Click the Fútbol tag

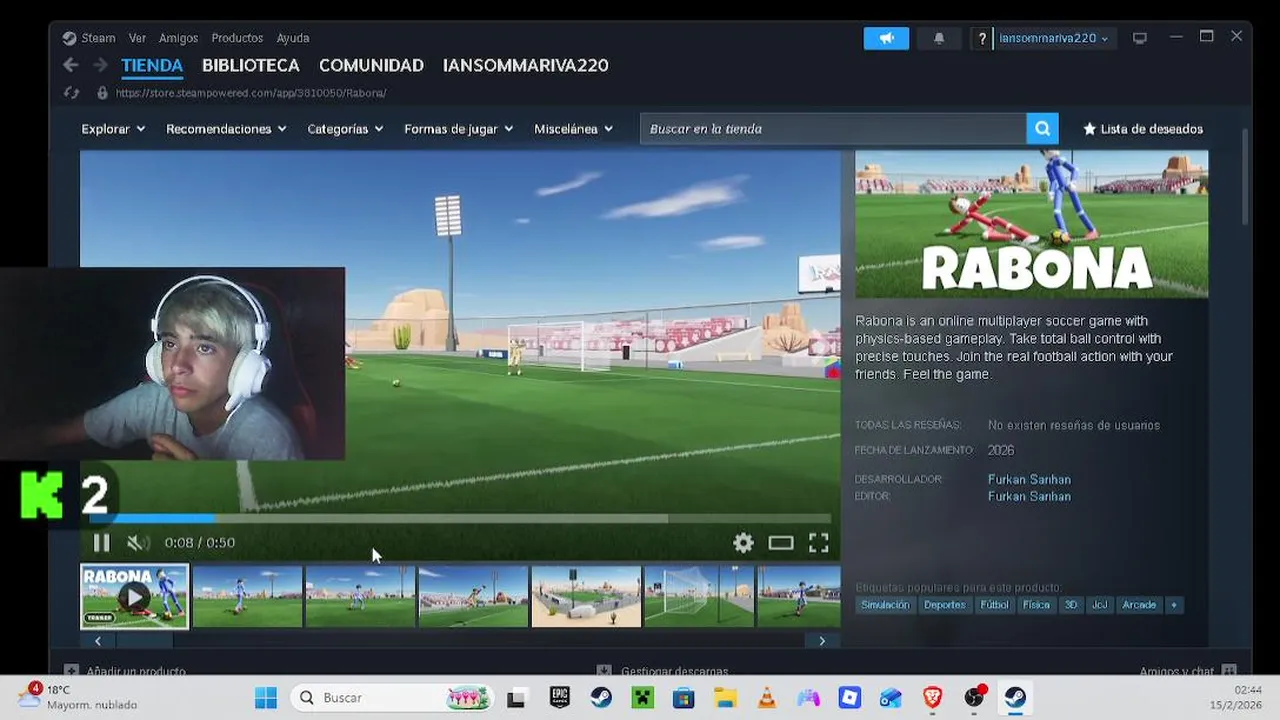click(x=995, y=605)
